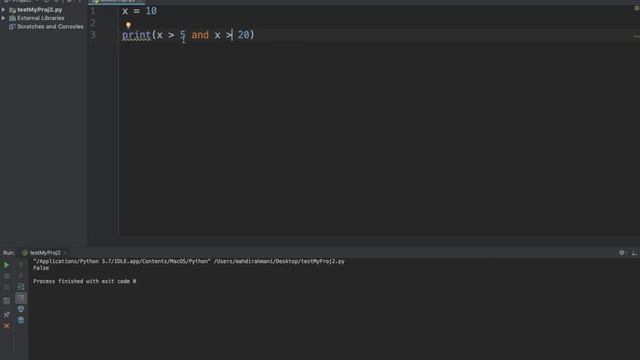The image size is (640, 360).
Task: Select External Libraries in project tree
Action: [x=40, y=18]
